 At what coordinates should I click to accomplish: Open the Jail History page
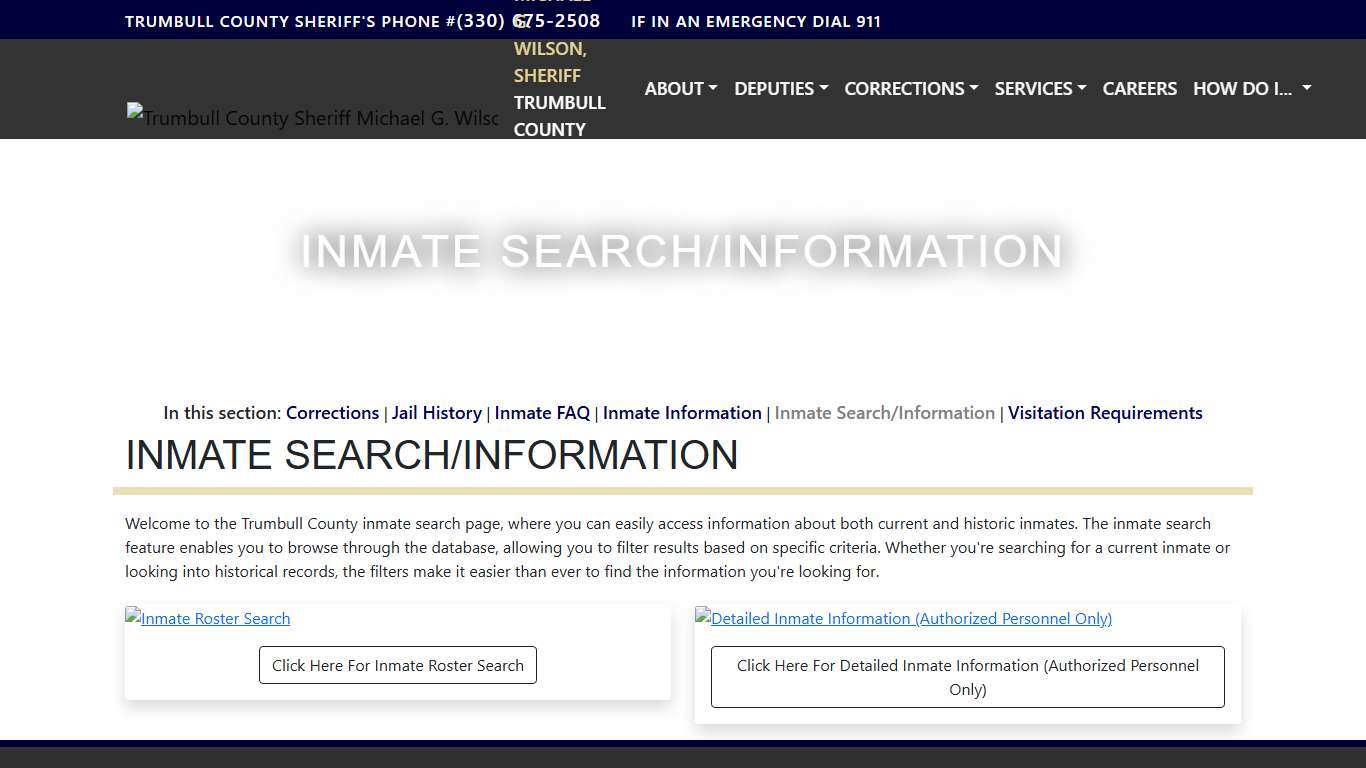437,412
